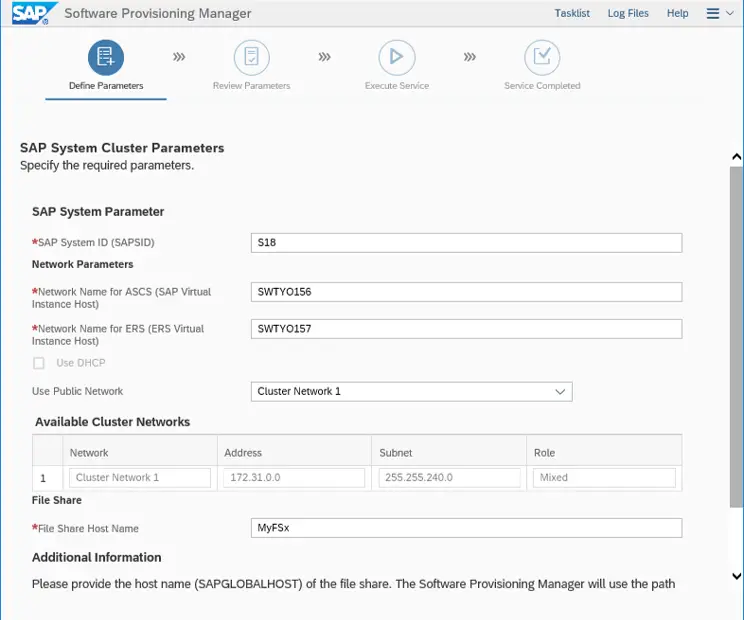Click the Network column header

[x=140, y=453]
